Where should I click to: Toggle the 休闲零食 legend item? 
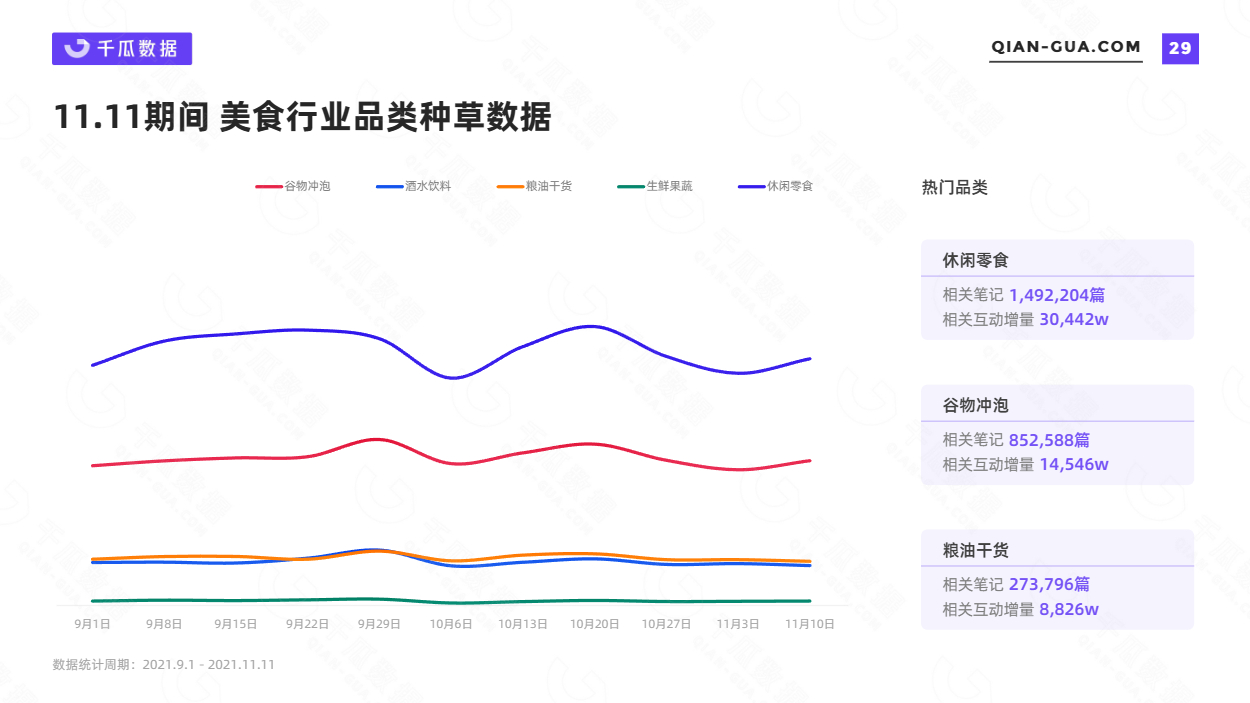776,186
